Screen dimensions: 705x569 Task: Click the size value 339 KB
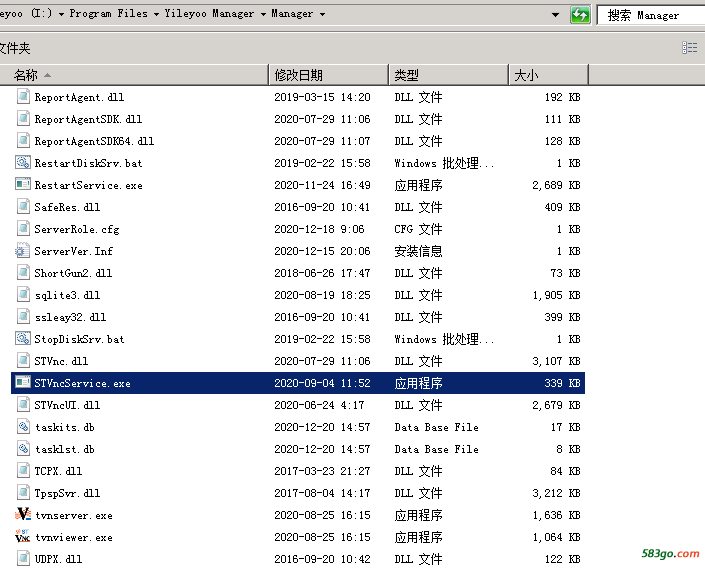coord(562,383)
